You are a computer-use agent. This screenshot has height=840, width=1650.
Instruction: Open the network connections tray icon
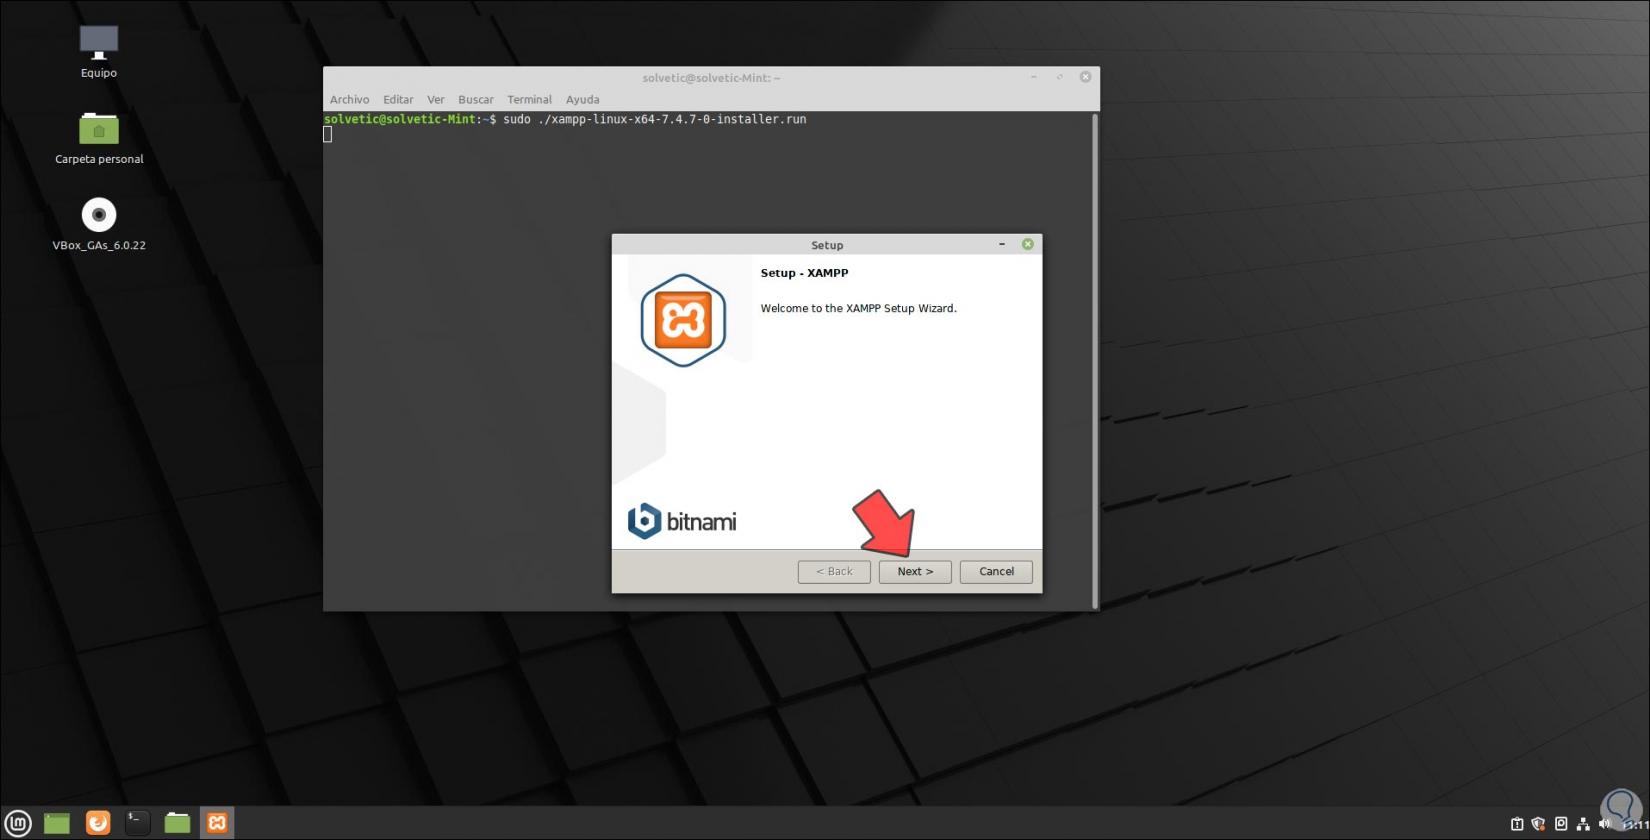click(x=1583, y=824)
